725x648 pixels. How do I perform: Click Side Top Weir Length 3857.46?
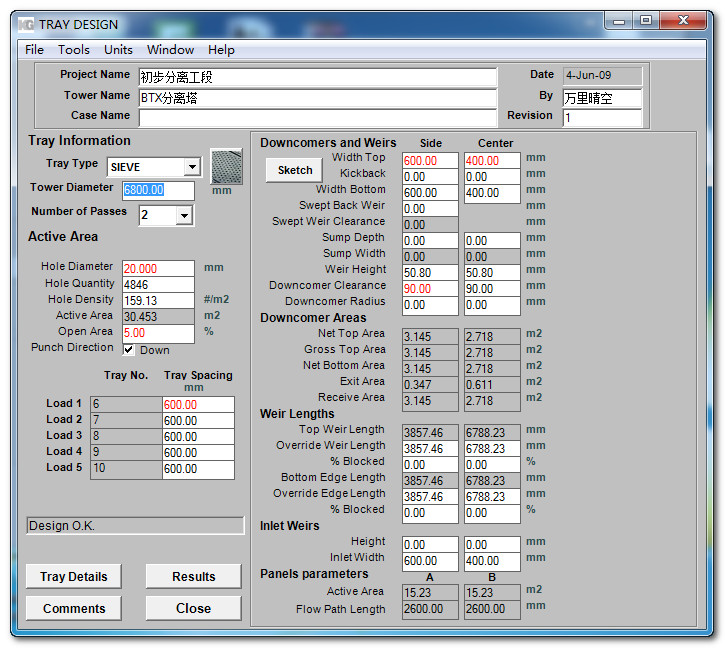(430, 433)
